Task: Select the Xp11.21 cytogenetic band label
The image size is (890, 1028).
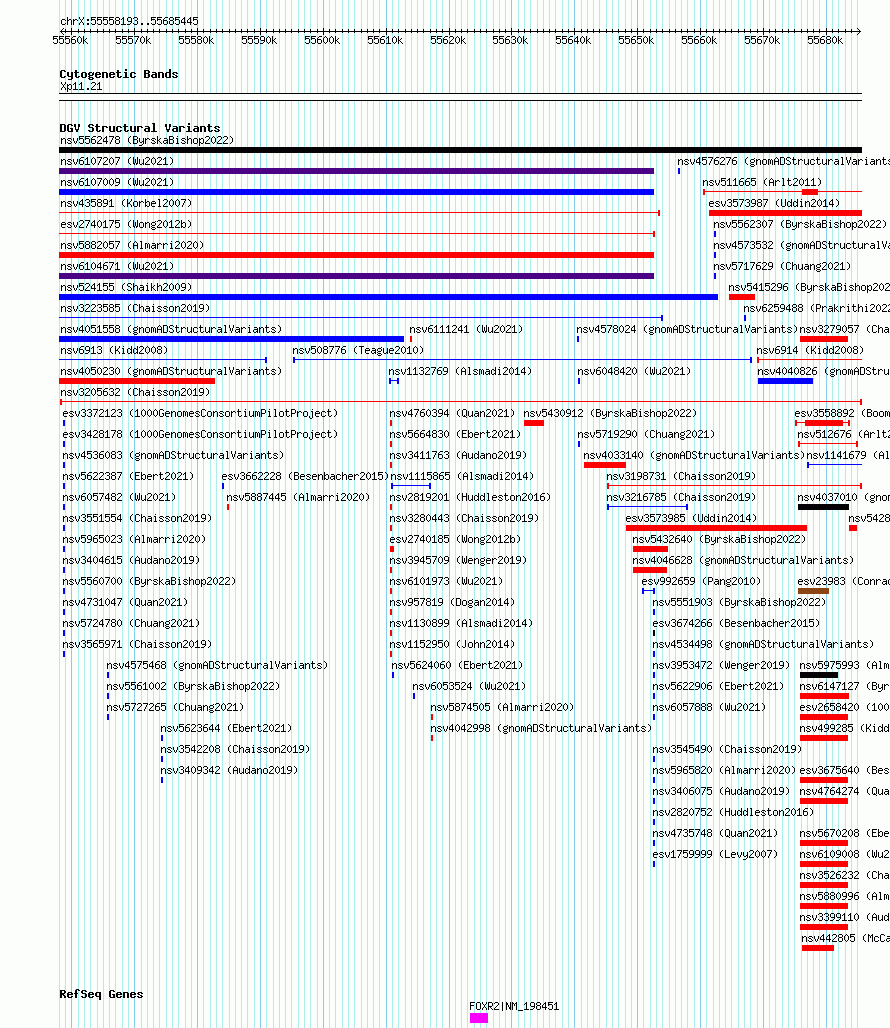Action: point(81,87)
